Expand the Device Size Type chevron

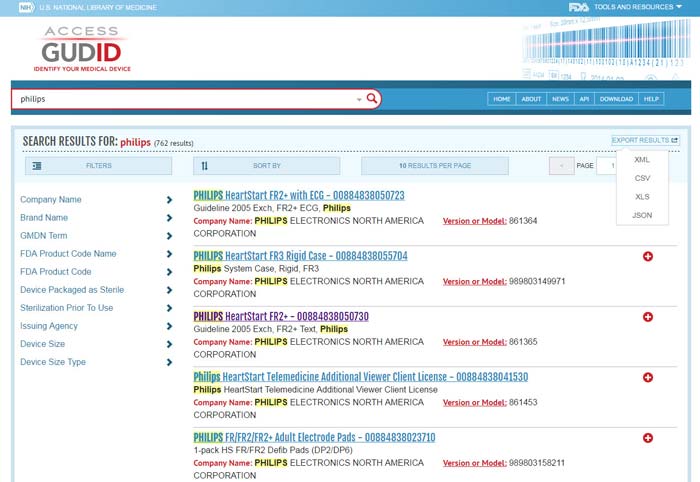(x=169, y=362)
